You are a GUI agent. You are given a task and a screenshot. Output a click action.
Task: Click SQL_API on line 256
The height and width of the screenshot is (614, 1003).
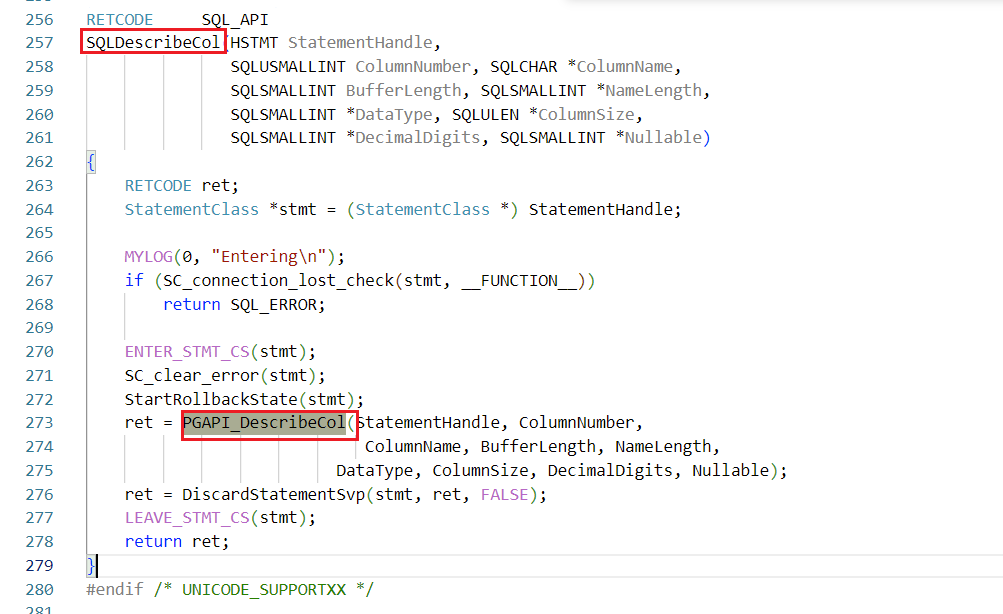[235, 20]
